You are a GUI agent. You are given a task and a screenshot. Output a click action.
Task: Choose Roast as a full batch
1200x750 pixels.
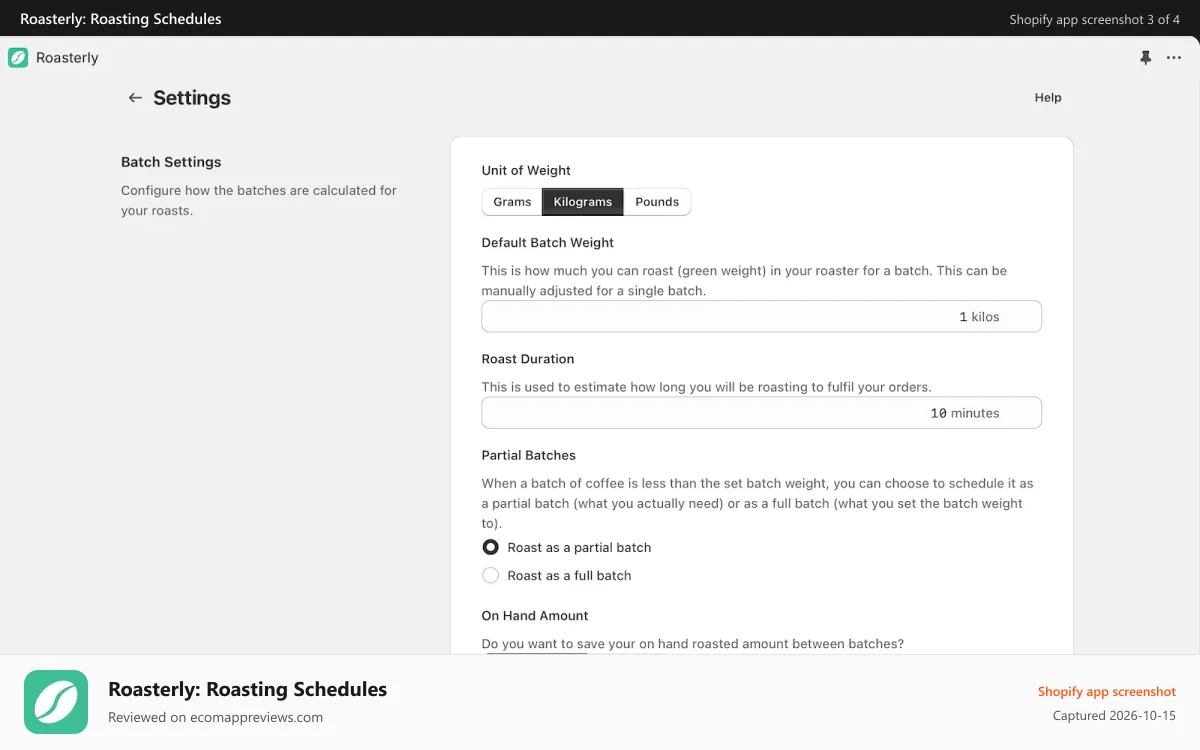(490, 575)
